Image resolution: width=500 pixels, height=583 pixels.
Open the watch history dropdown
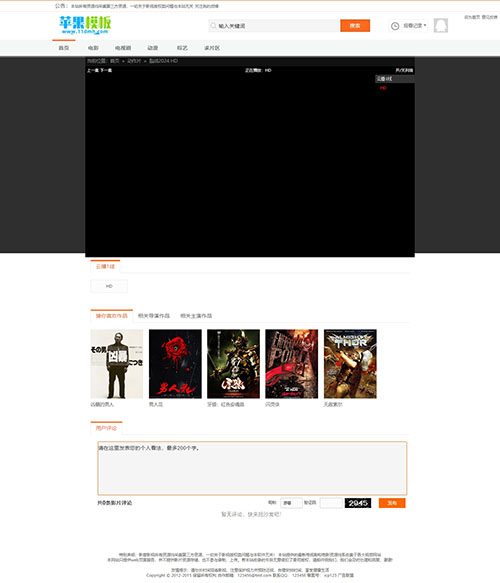point(414,26)
